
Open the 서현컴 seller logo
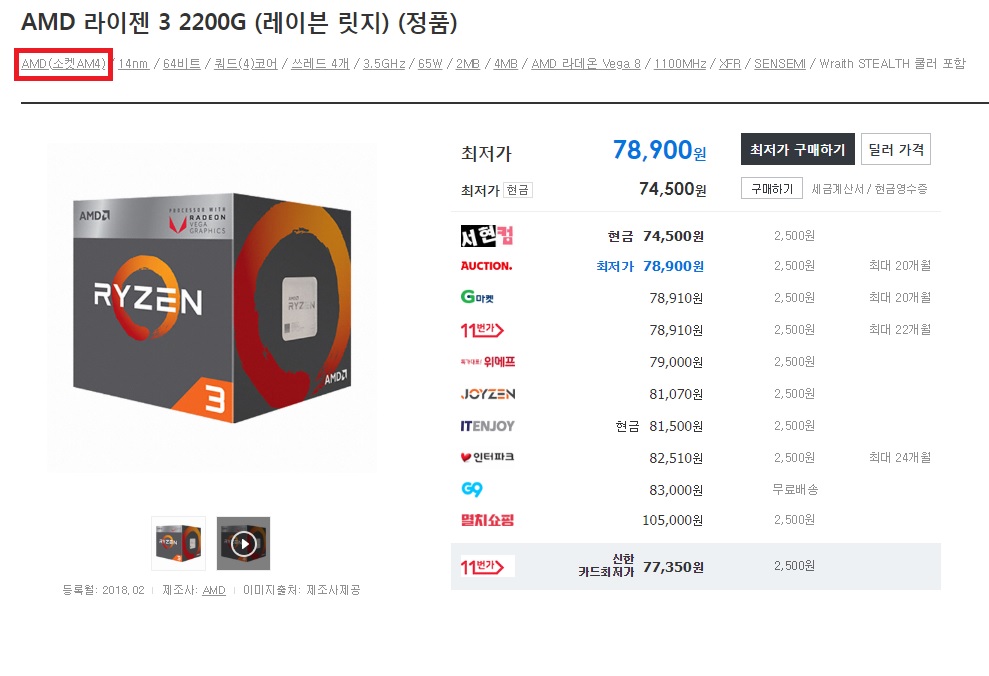pyautogui.click(x=487, y=236)
